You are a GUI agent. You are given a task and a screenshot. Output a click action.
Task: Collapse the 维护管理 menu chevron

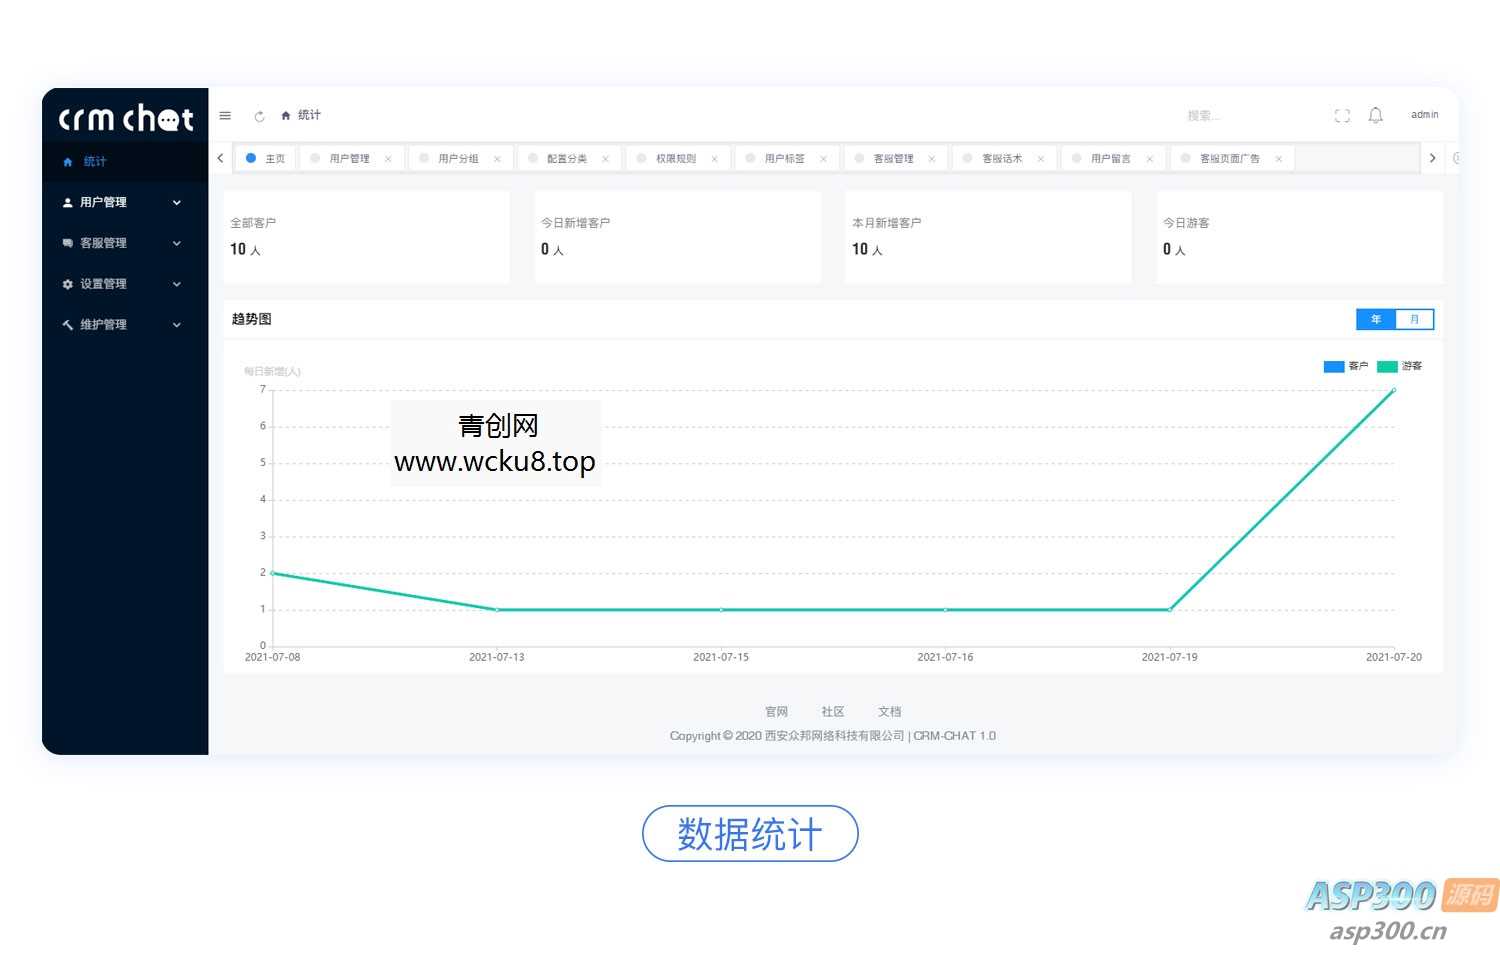[177, 324]
